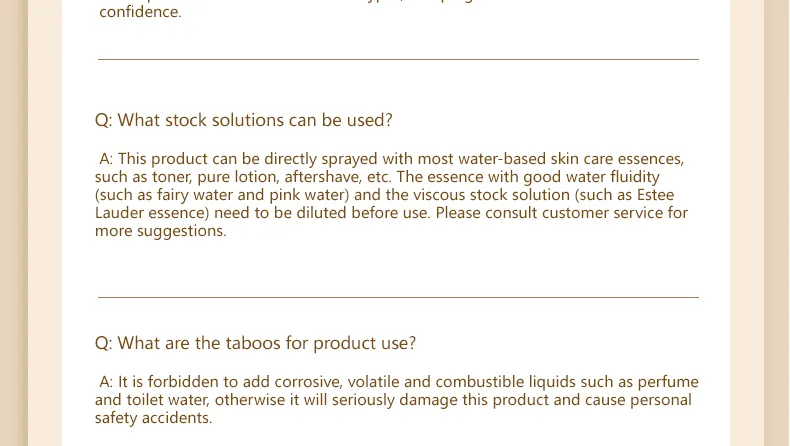
Task: Click the phrase "more suggestions."
Action: tap(161, 231)
